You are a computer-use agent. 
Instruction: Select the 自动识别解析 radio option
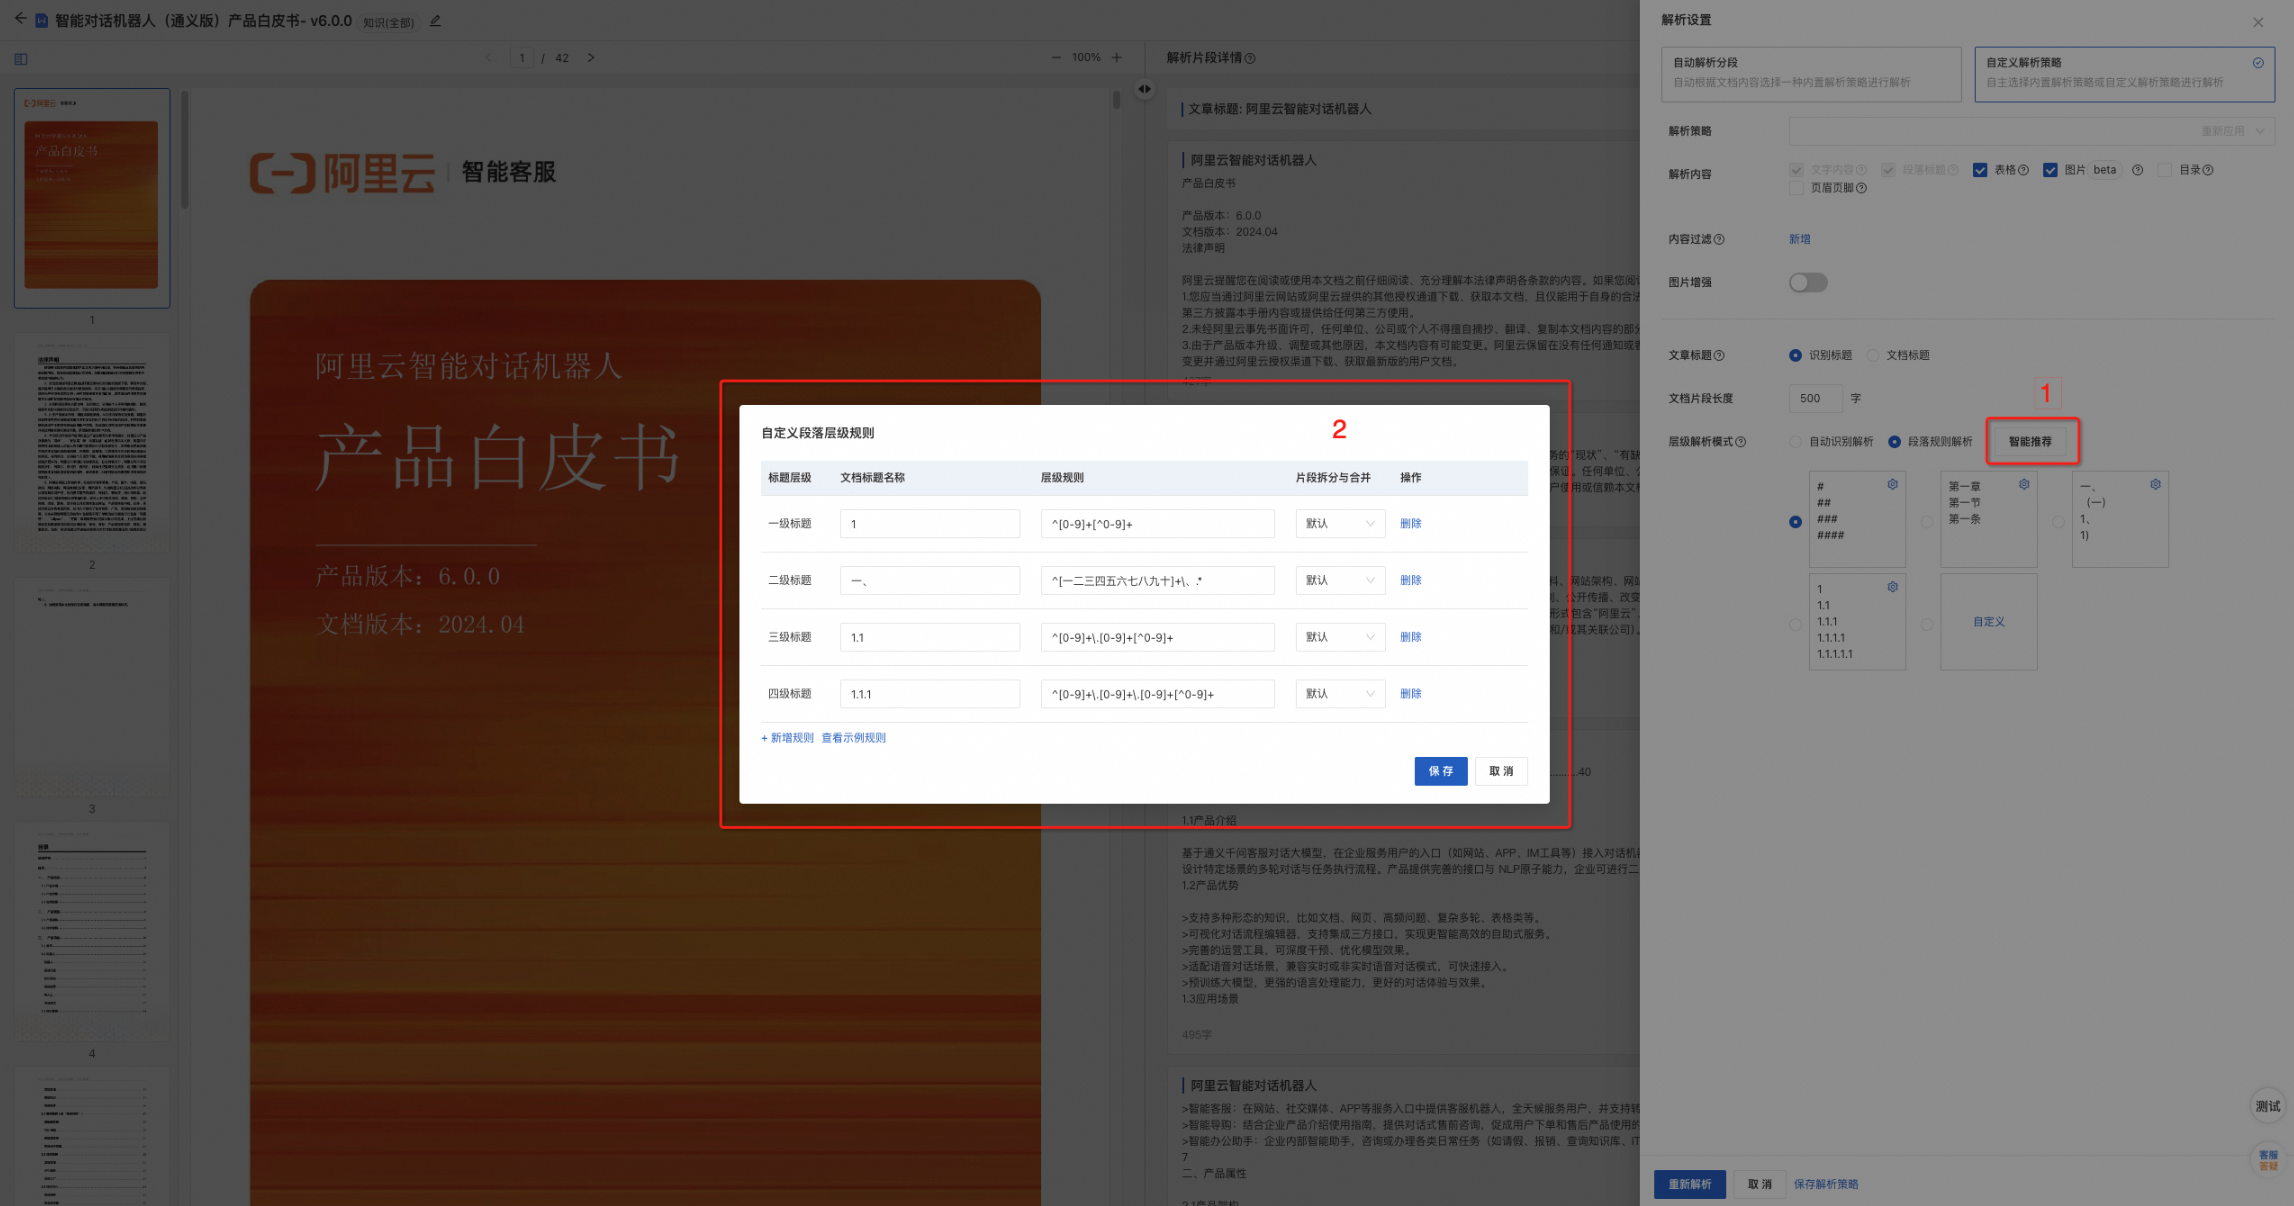[1795, 442]
